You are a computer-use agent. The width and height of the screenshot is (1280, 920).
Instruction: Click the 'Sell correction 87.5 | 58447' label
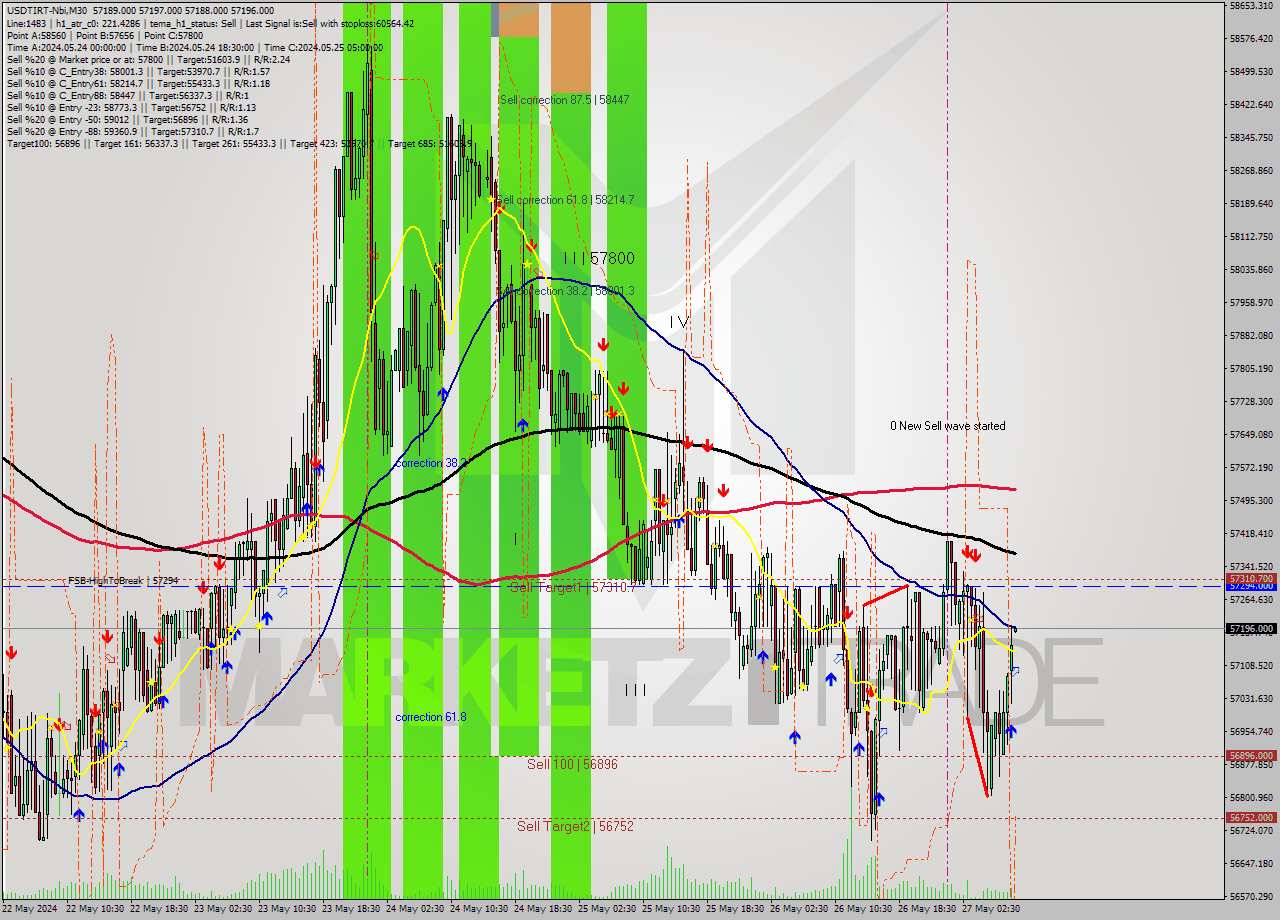[x=564, y=100]
